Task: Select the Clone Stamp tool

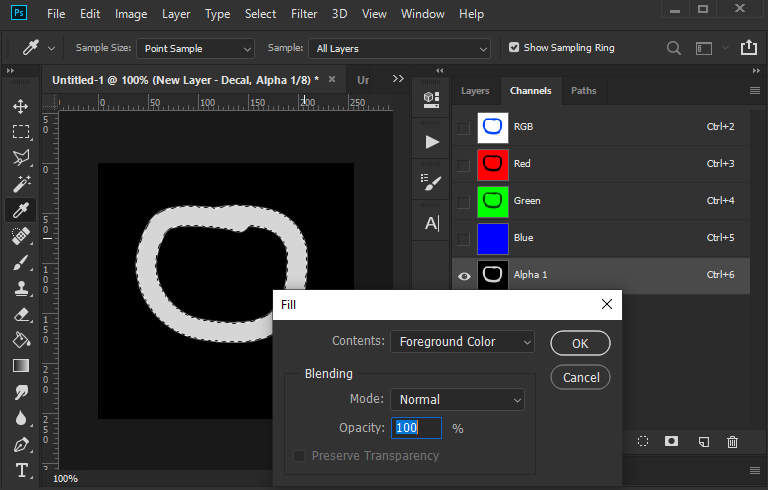Action: point(21,289)
